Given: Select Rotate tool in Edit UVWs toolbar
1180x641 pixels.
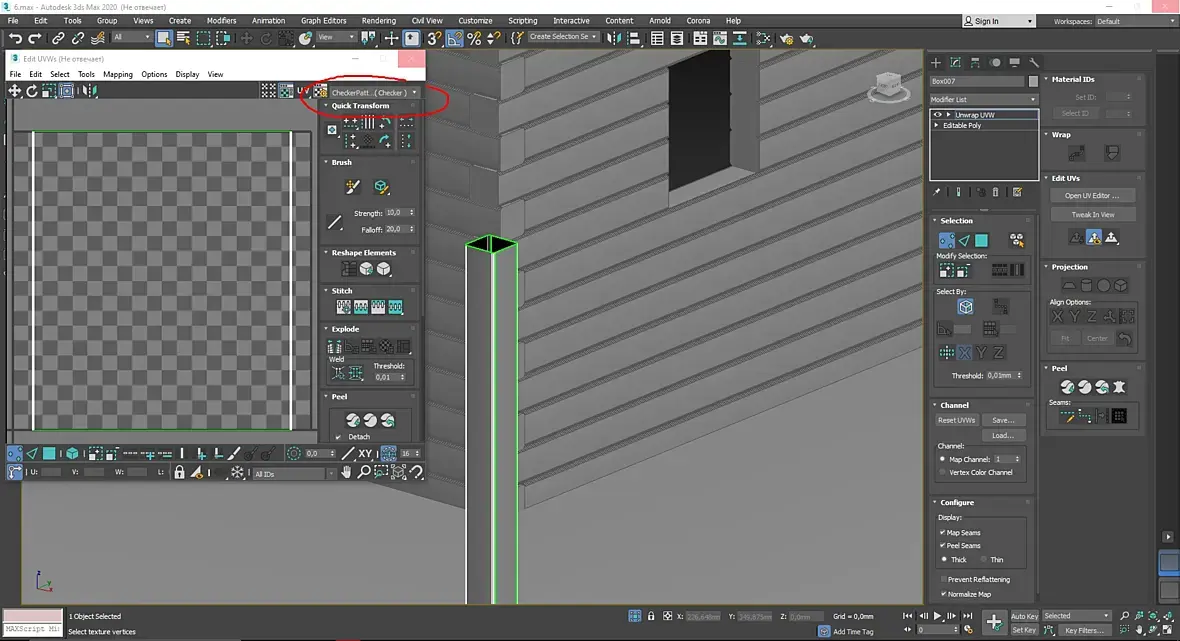Looking at the screenshot, I should pyautogui.click(x=32, y=91).
